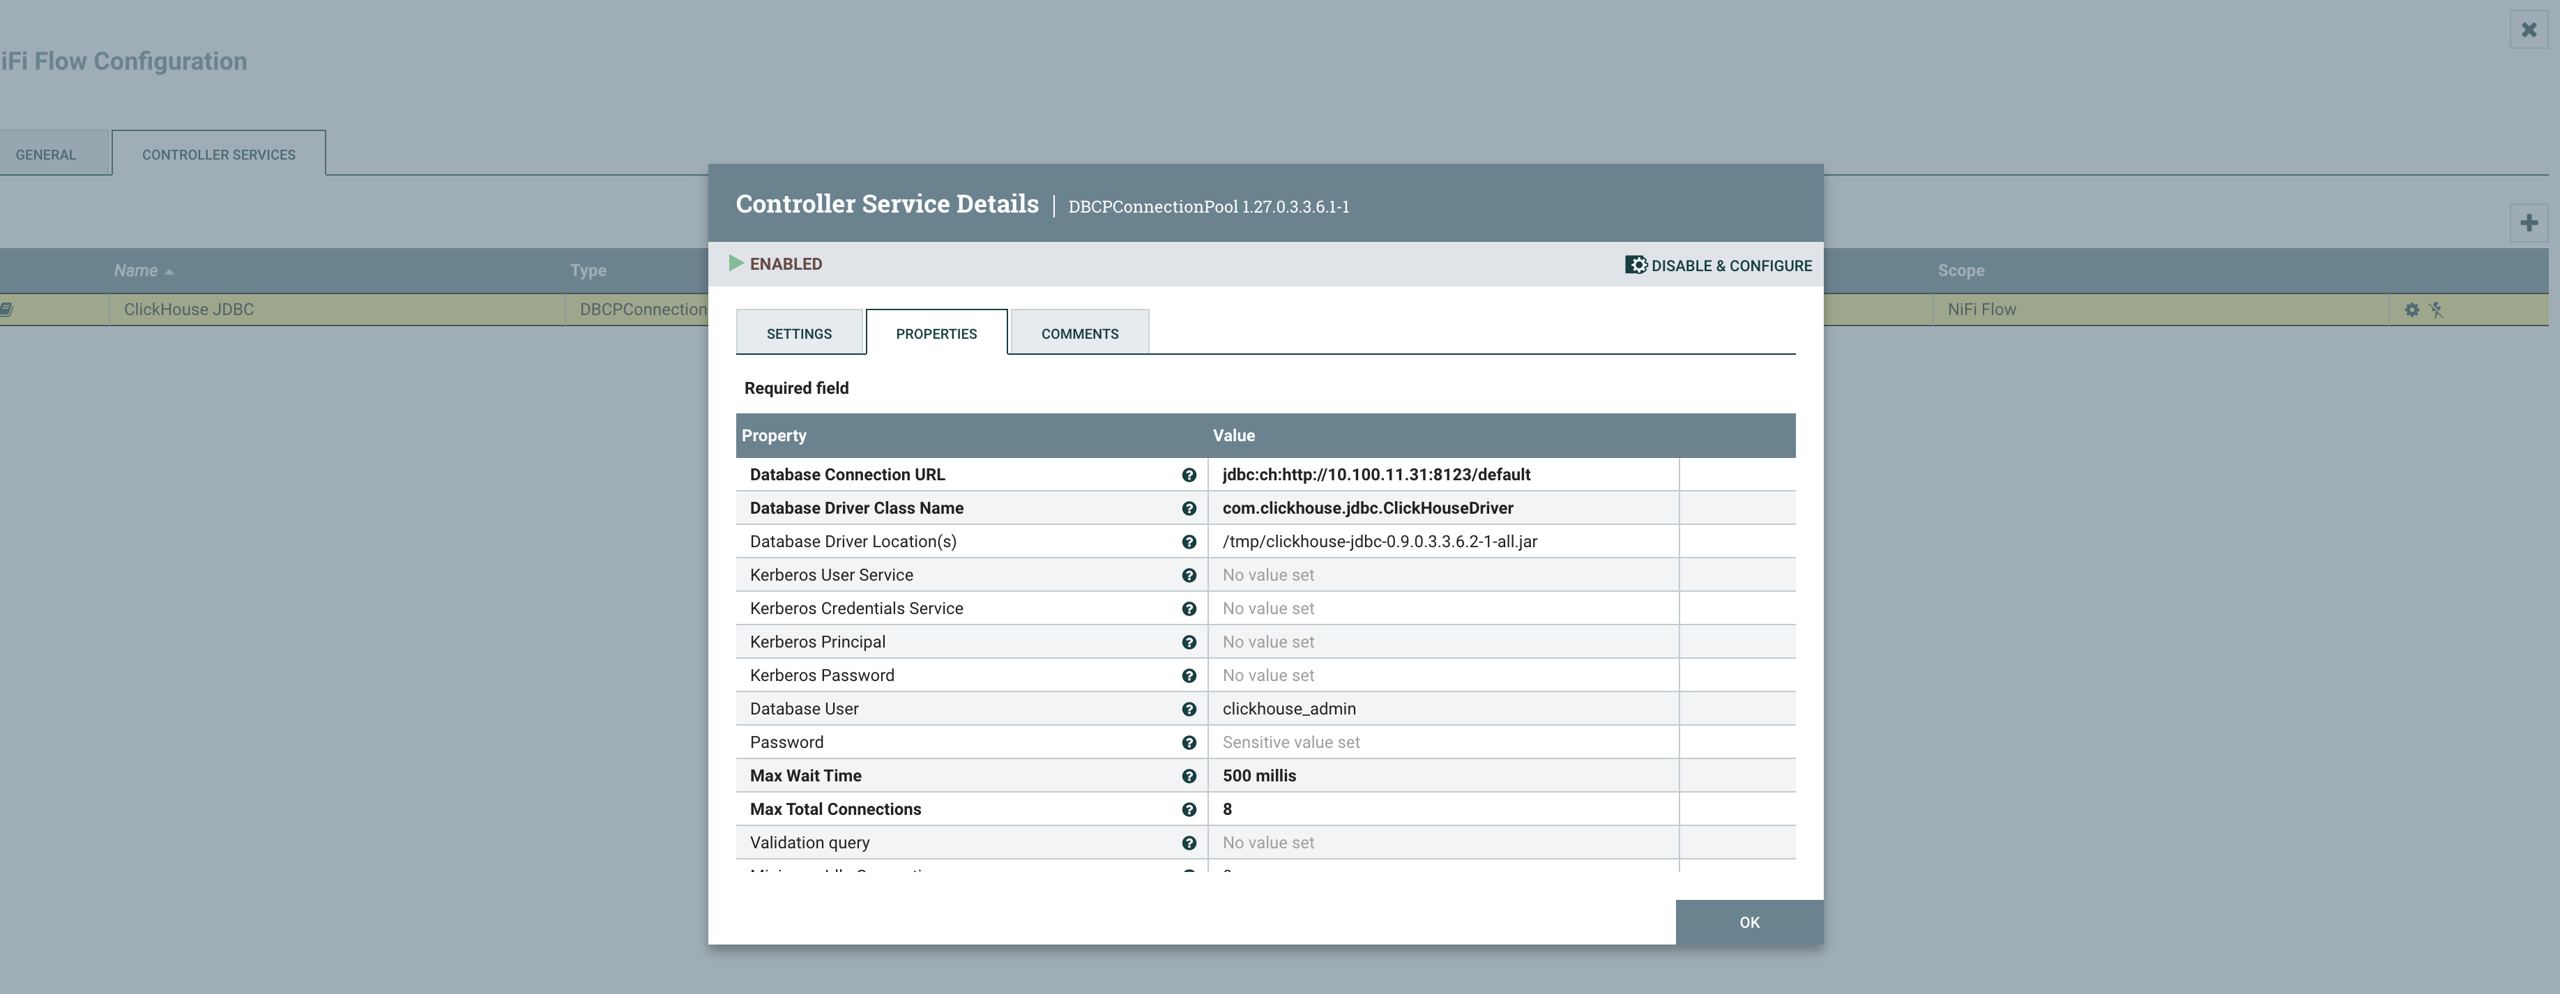Click the Max Wait Time property label
This screenshot has width=2560, height=994.
806,776
